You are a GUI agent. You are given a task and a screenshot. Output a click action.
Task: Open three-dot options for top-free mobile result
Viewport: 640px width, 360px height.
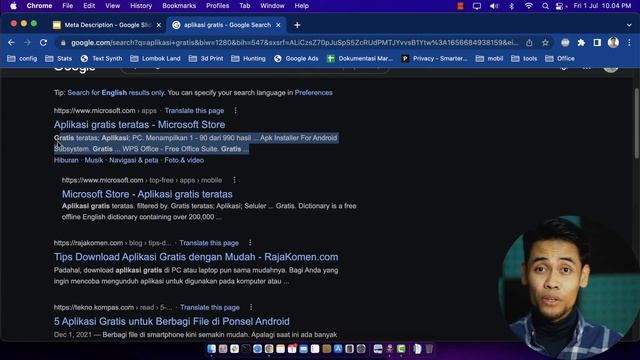point(234,180)
